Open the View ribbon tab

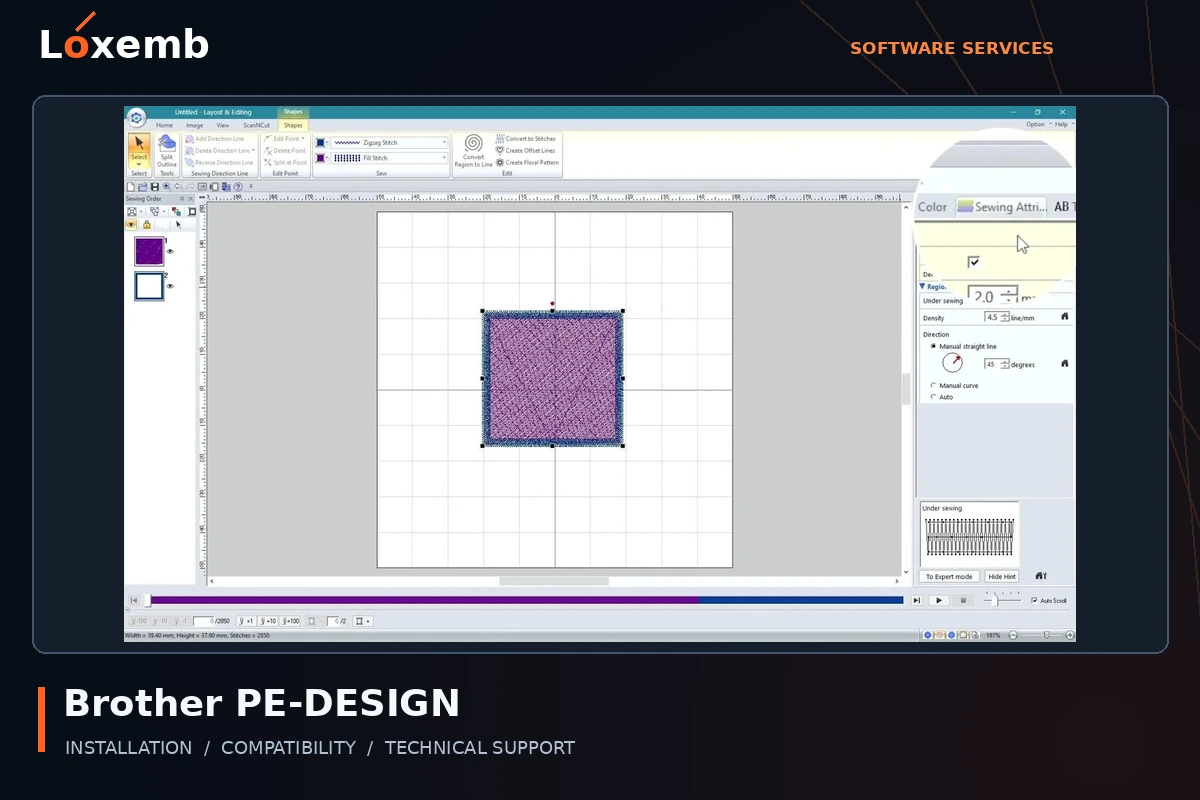coord(223,125)
